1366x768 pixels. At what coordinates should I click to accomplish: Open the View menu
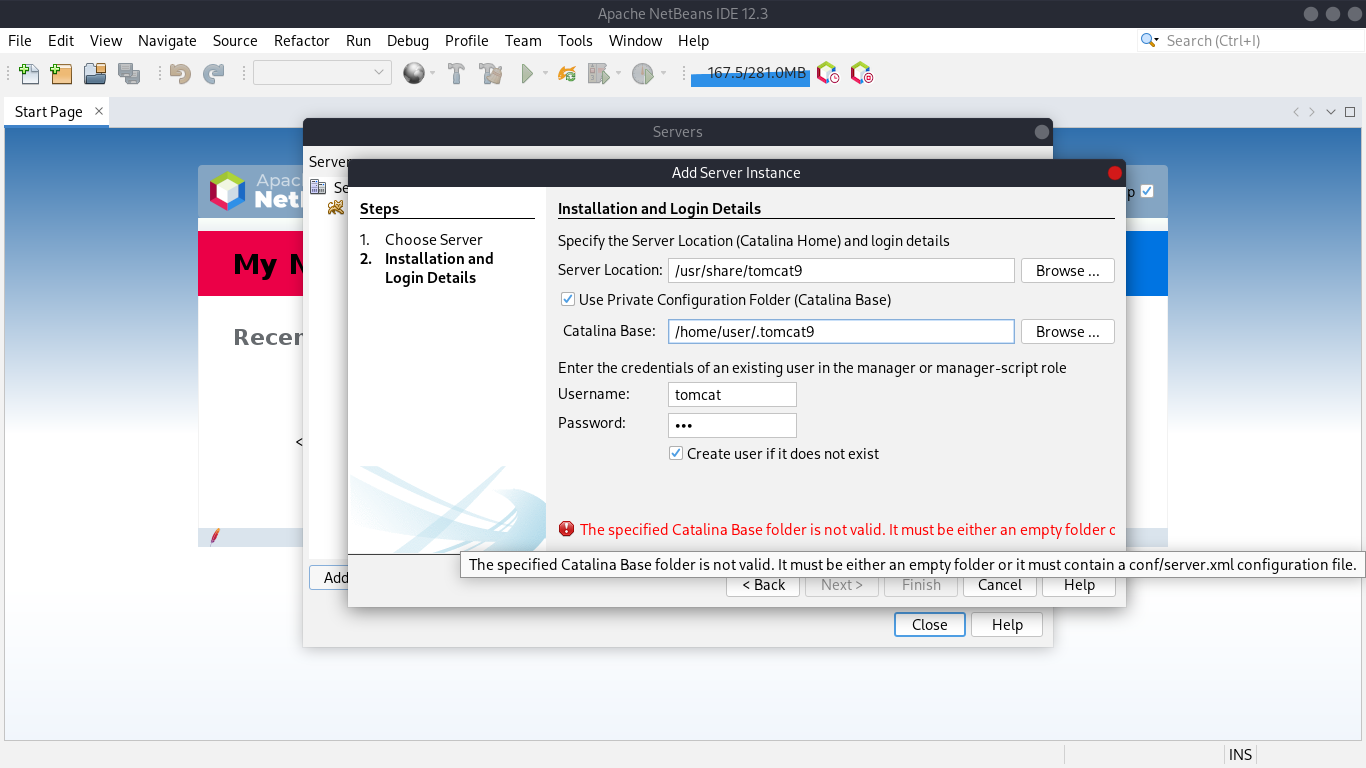[106, 41]
